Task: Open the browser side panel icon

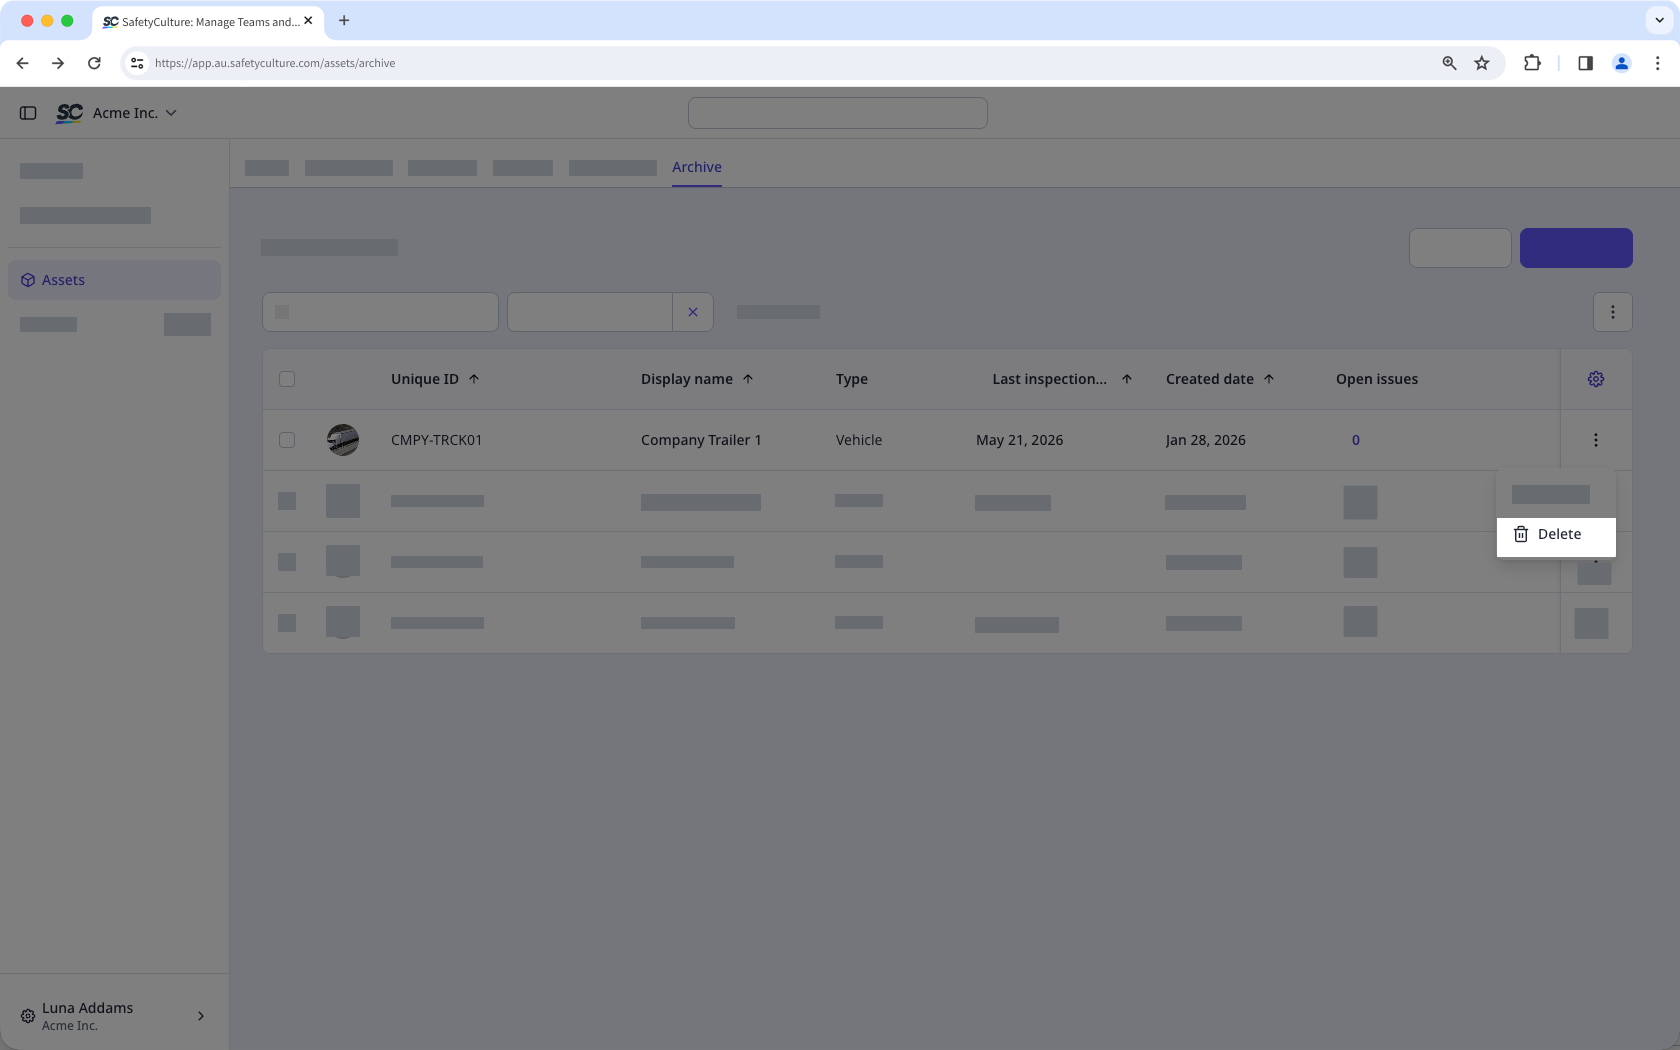Action: (1585, 63)
